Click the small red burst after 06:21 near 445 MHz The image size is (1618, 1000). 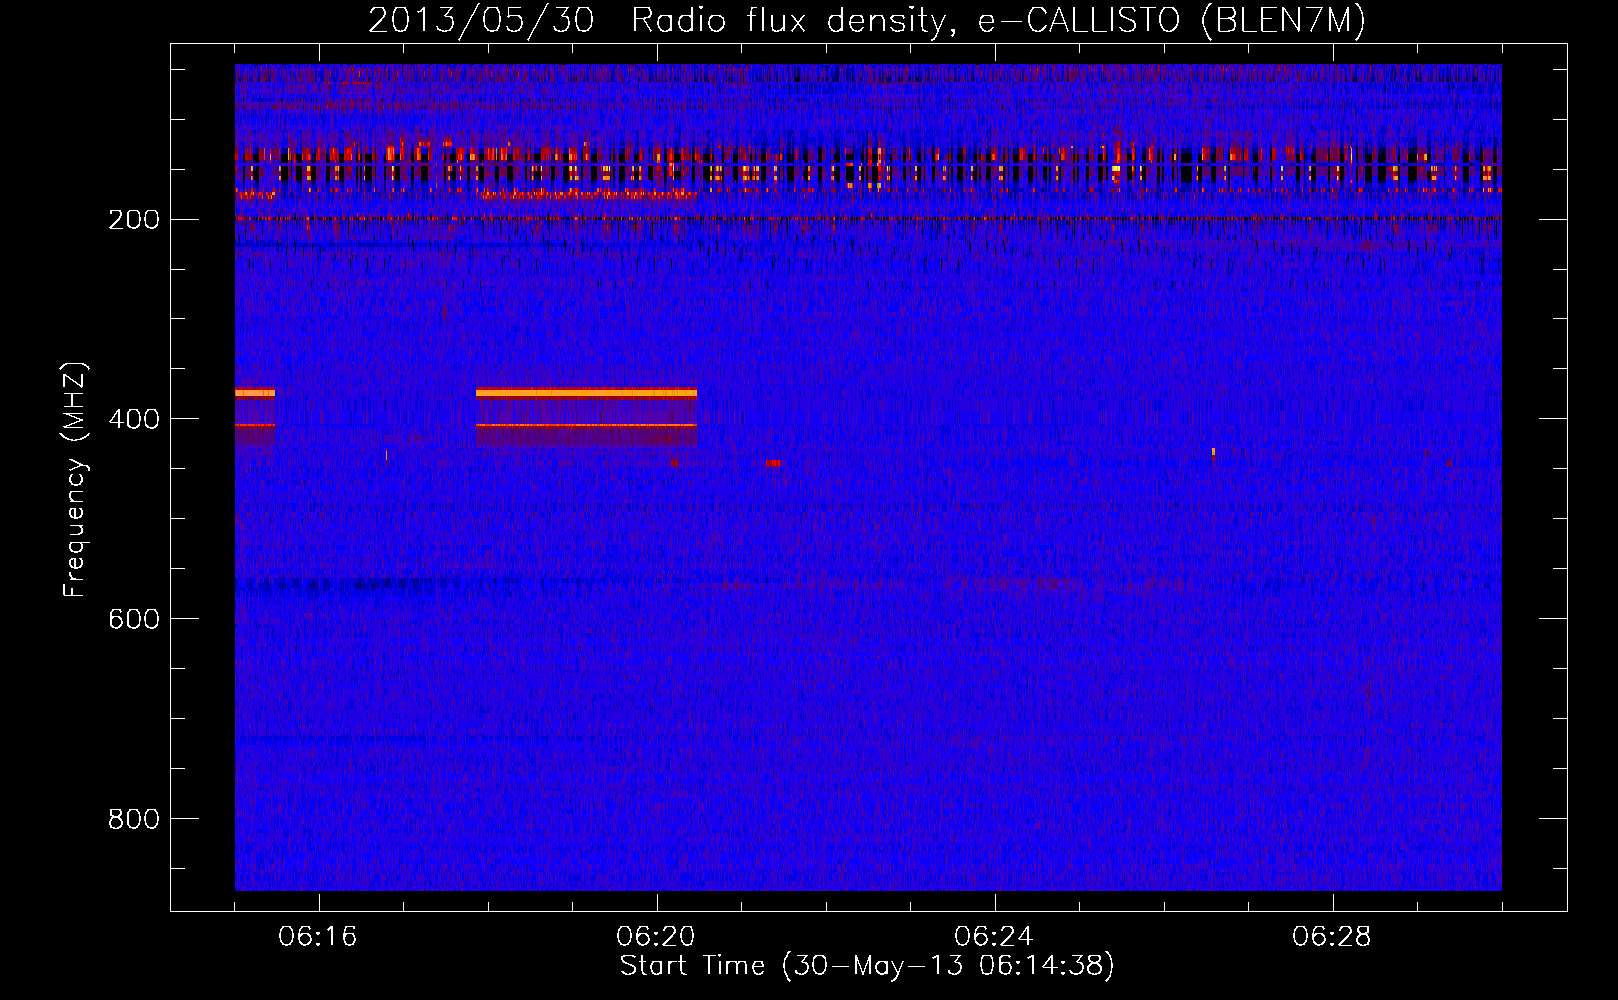point(773,463)
